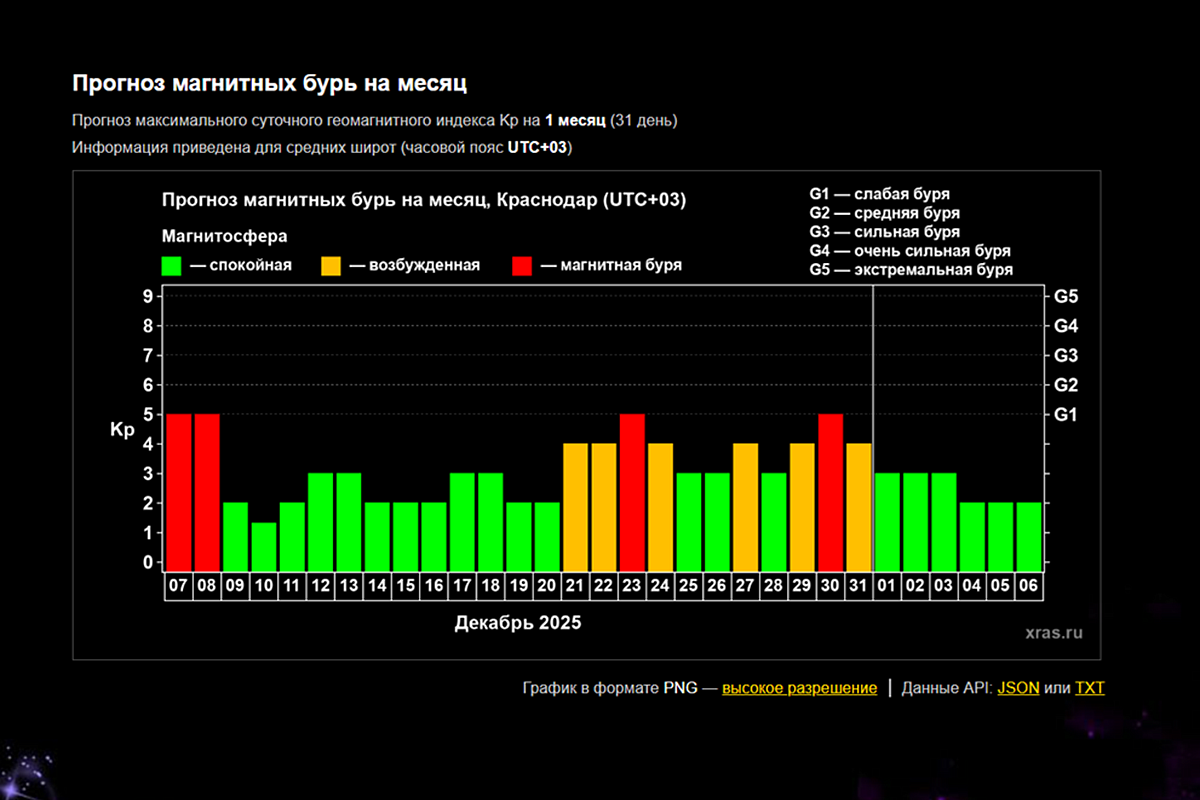
Task: Click the G5 label on right axis
Action: coord(1065,297)
